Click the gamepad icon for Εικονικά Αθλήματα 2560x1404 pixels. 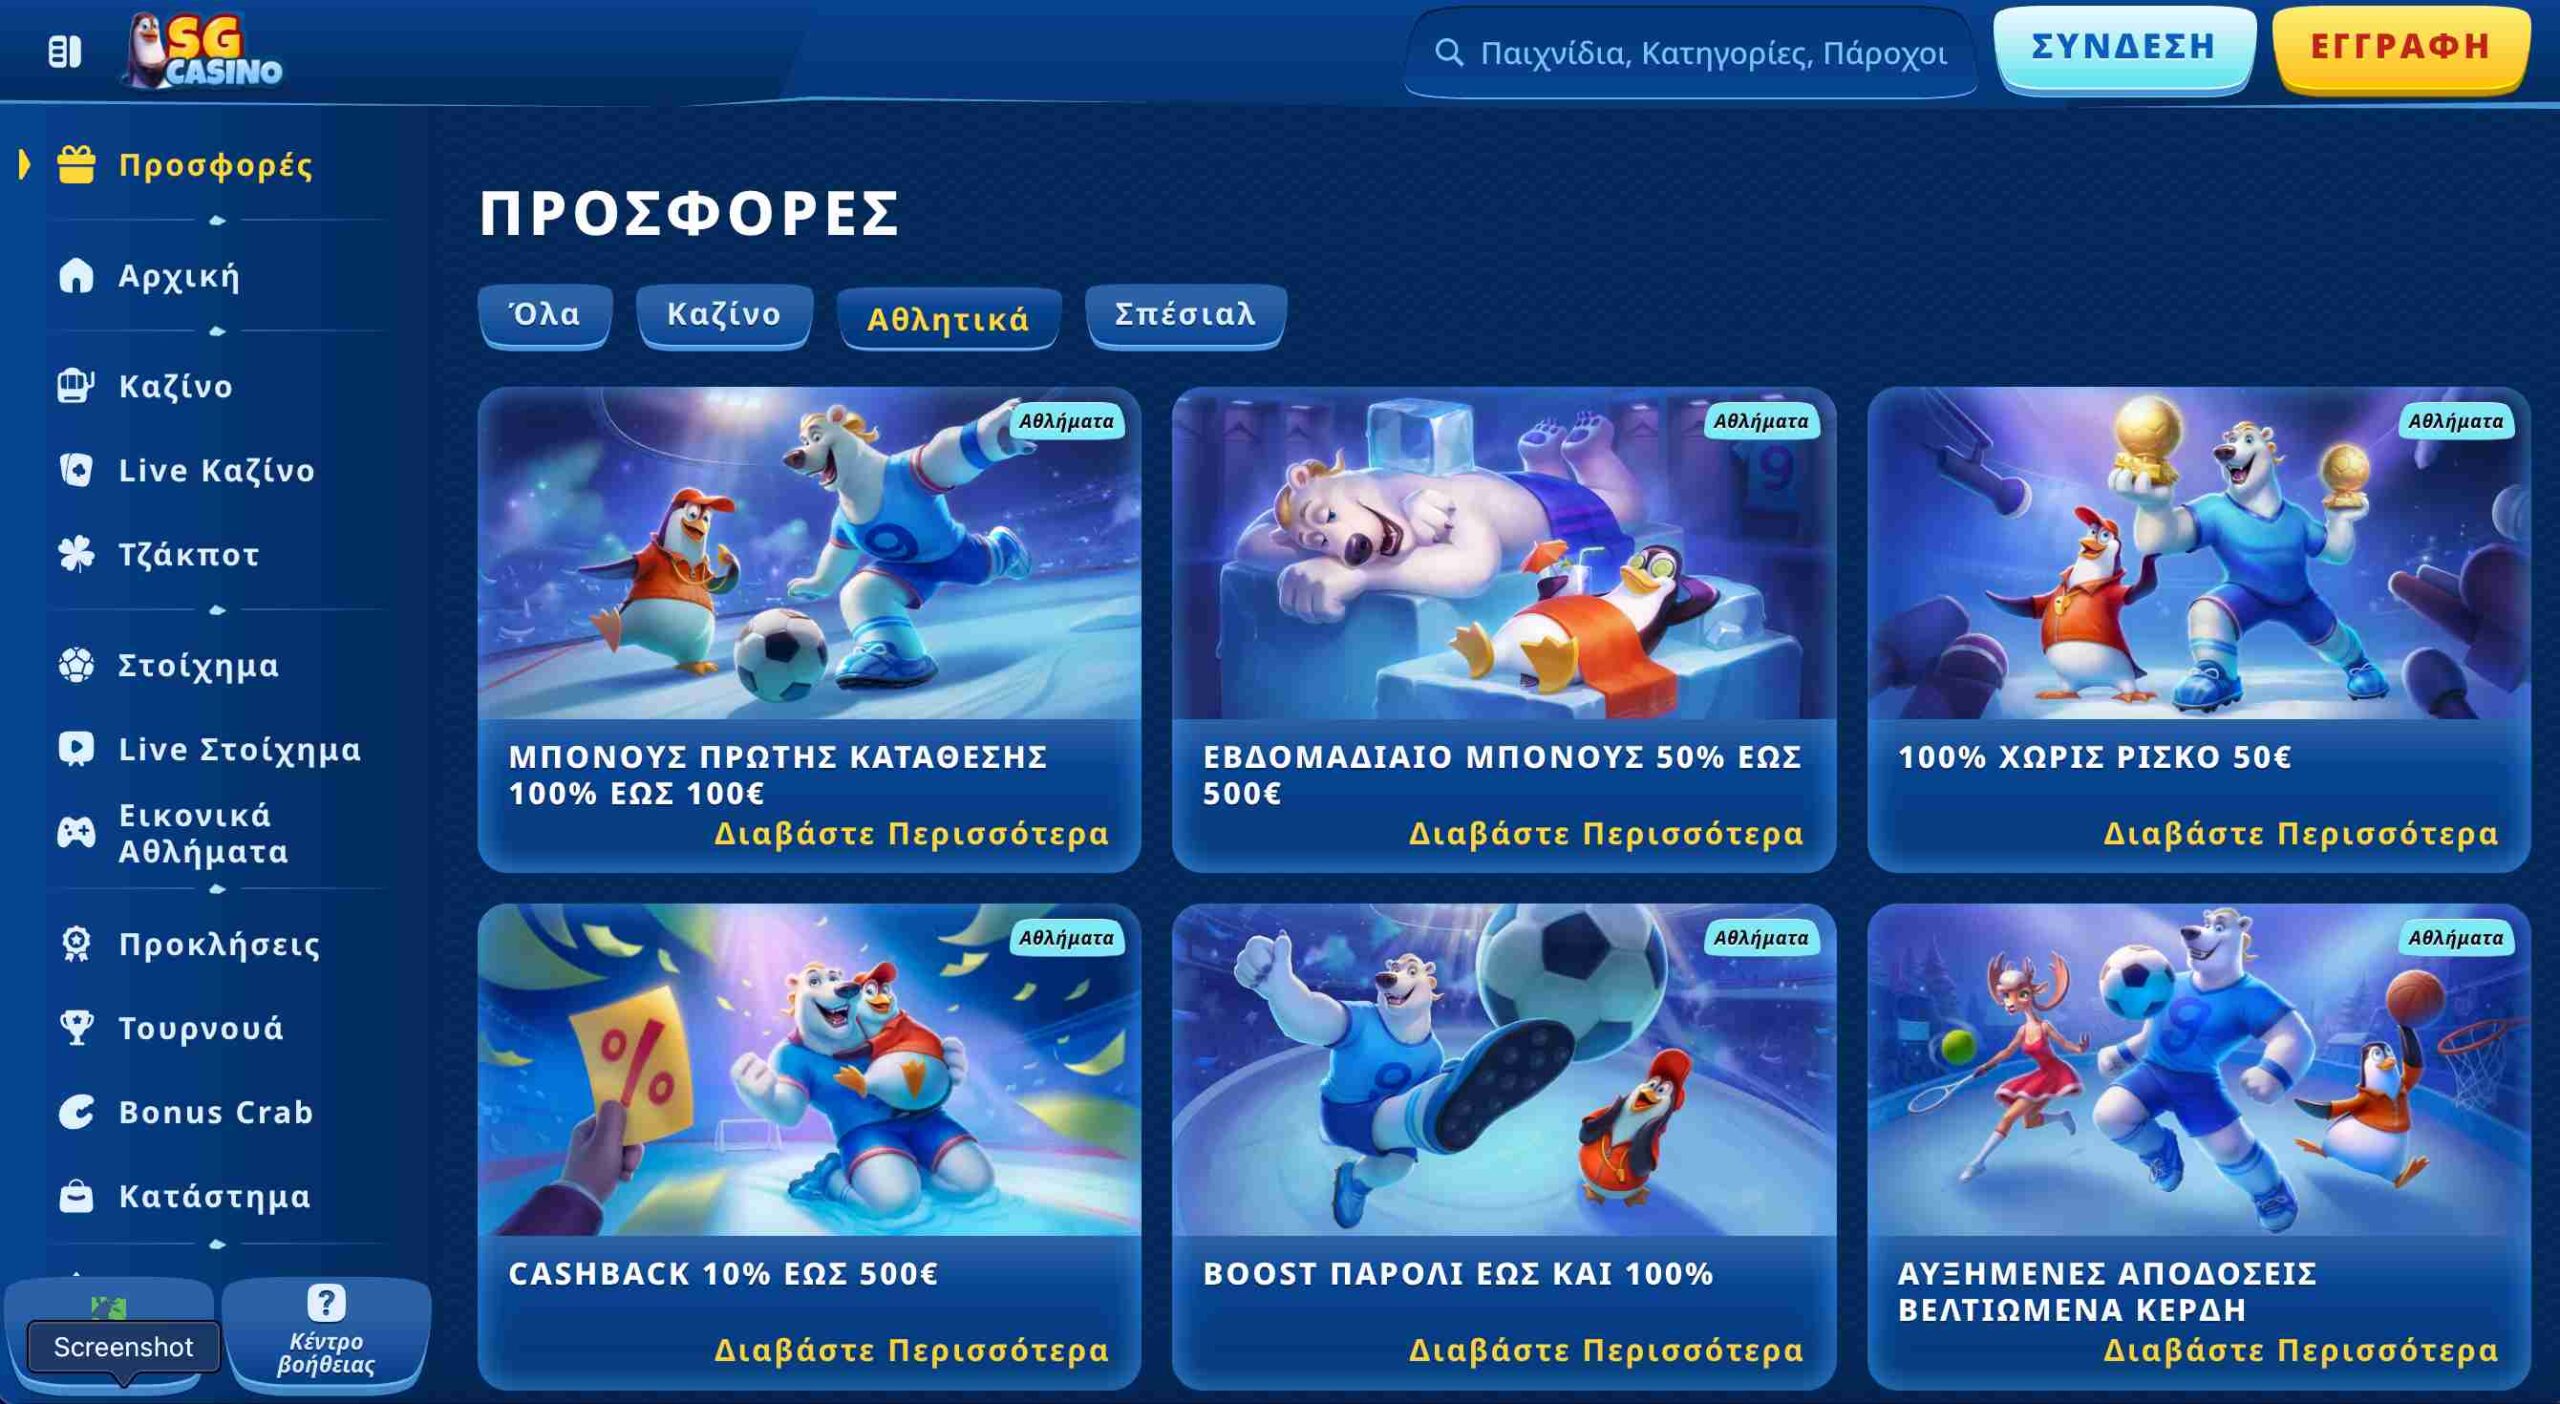pyautogui.click(x=76, y=832)
